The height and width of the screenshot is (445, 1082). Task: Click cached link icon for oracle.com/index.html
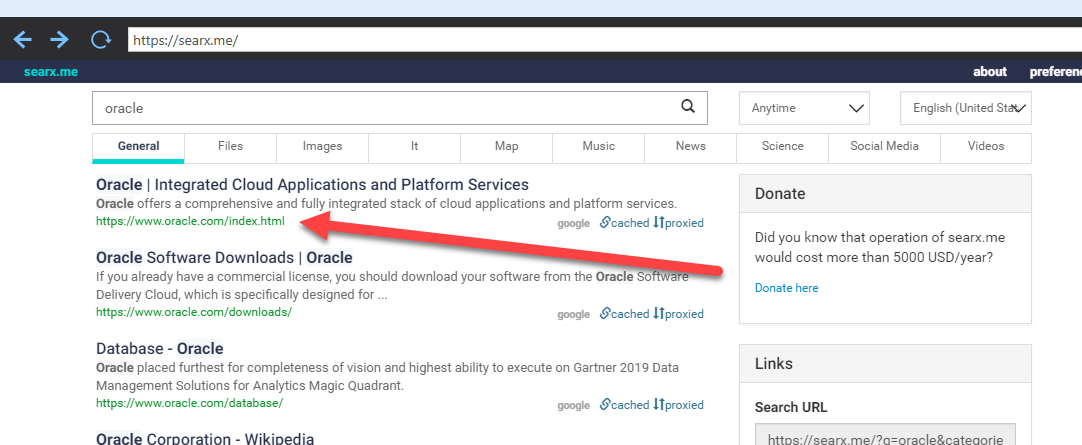point(605,222)
